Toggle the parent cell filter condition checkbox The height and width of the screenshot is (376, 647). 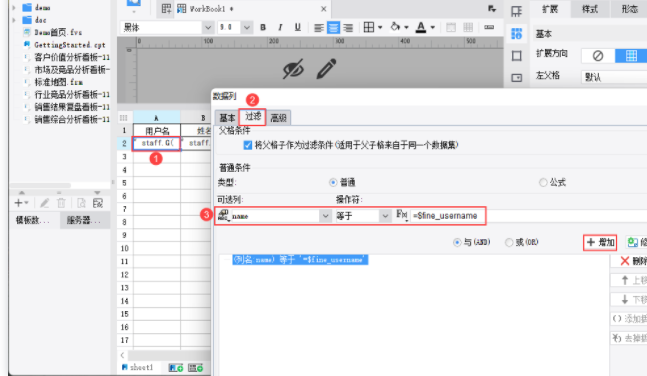pos(248,145)
